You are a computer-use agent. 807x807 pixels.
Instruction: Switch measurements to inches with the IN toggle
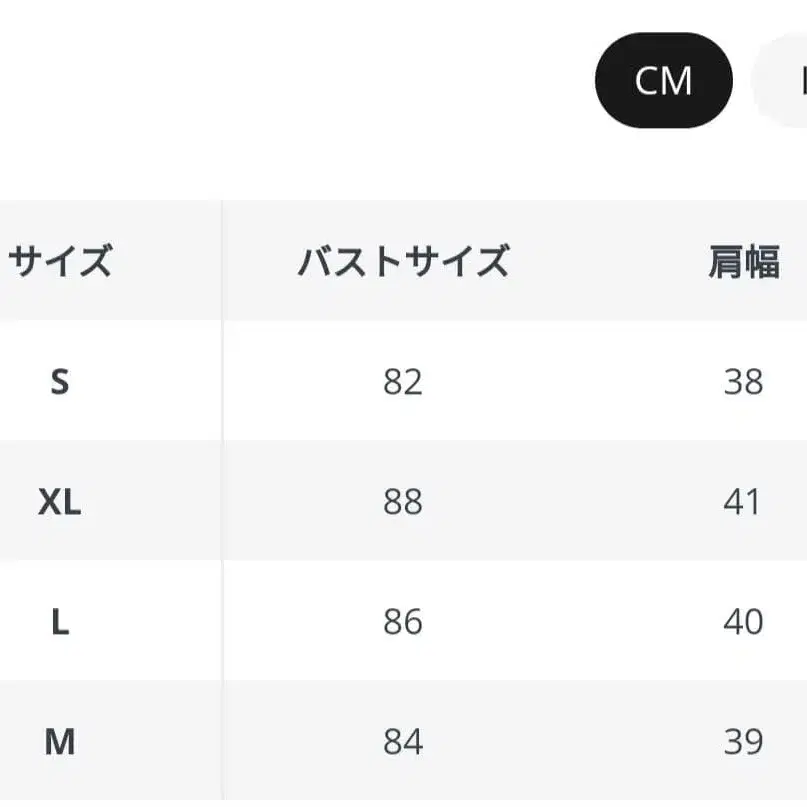[x=799, y=80]
